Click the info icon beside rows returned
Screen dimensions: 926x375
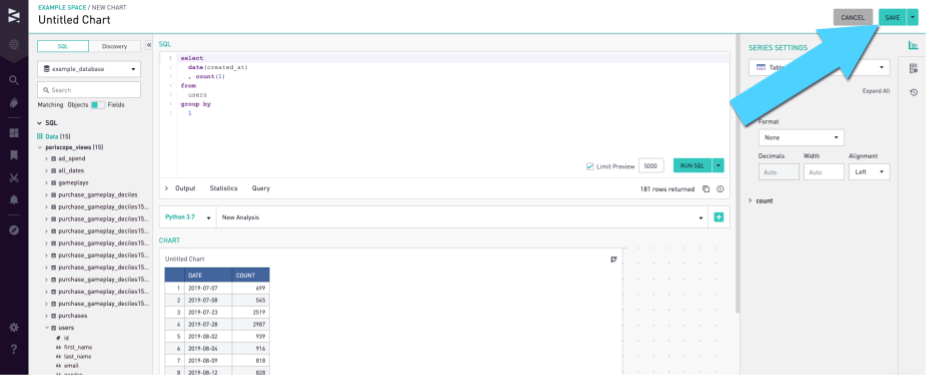[x=720, y=189]
